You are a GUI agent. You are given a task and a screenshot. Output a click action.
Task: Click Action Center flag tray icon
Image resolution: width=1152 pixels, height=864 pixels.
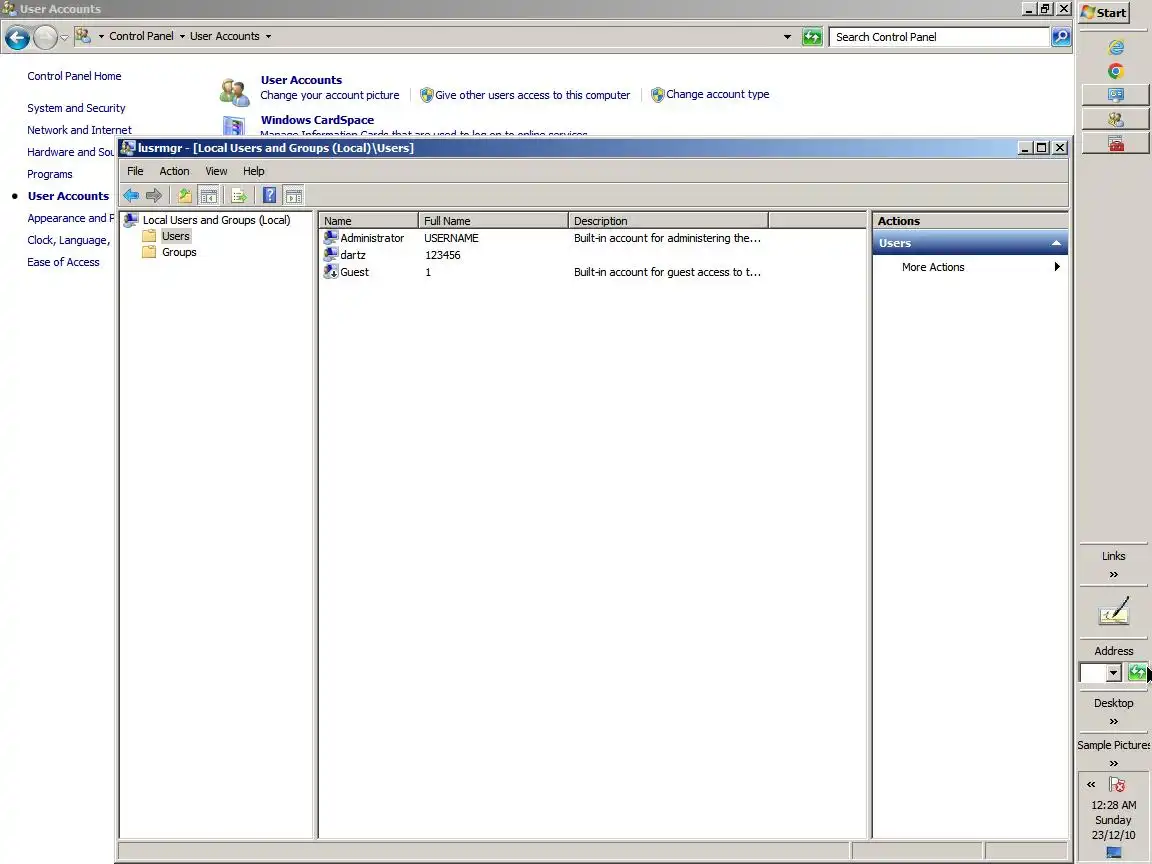click(1117, 785)
